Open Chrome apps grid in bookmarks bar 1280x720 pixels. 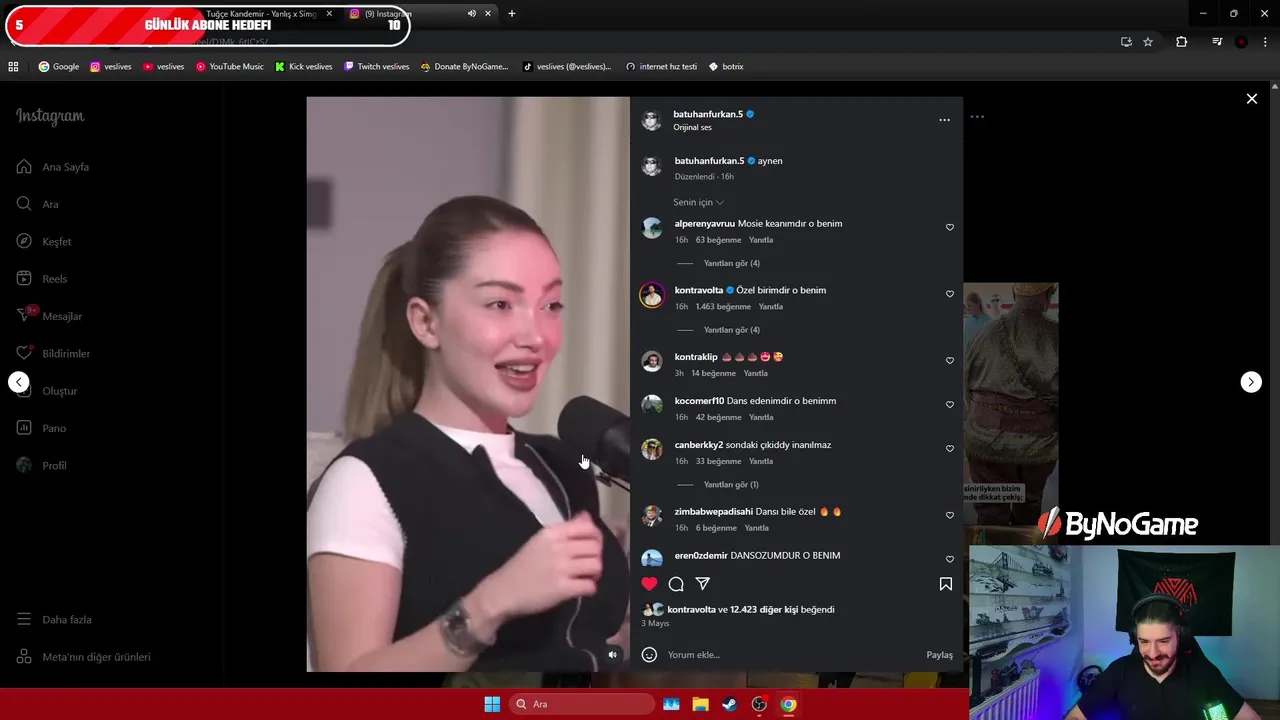coord(13,67)
